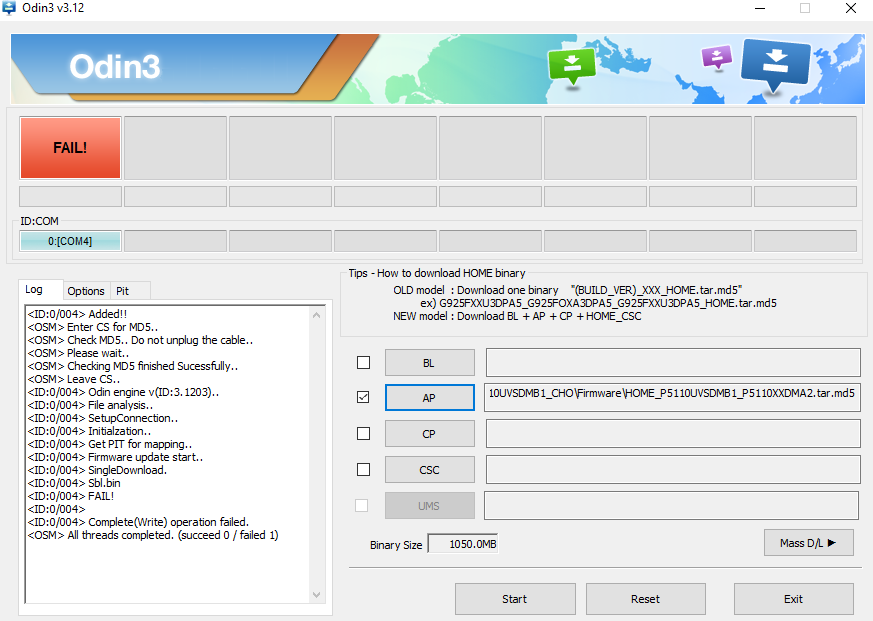Click the blue download marker icon in banner
873x621 pixels.
coord(775,65)
